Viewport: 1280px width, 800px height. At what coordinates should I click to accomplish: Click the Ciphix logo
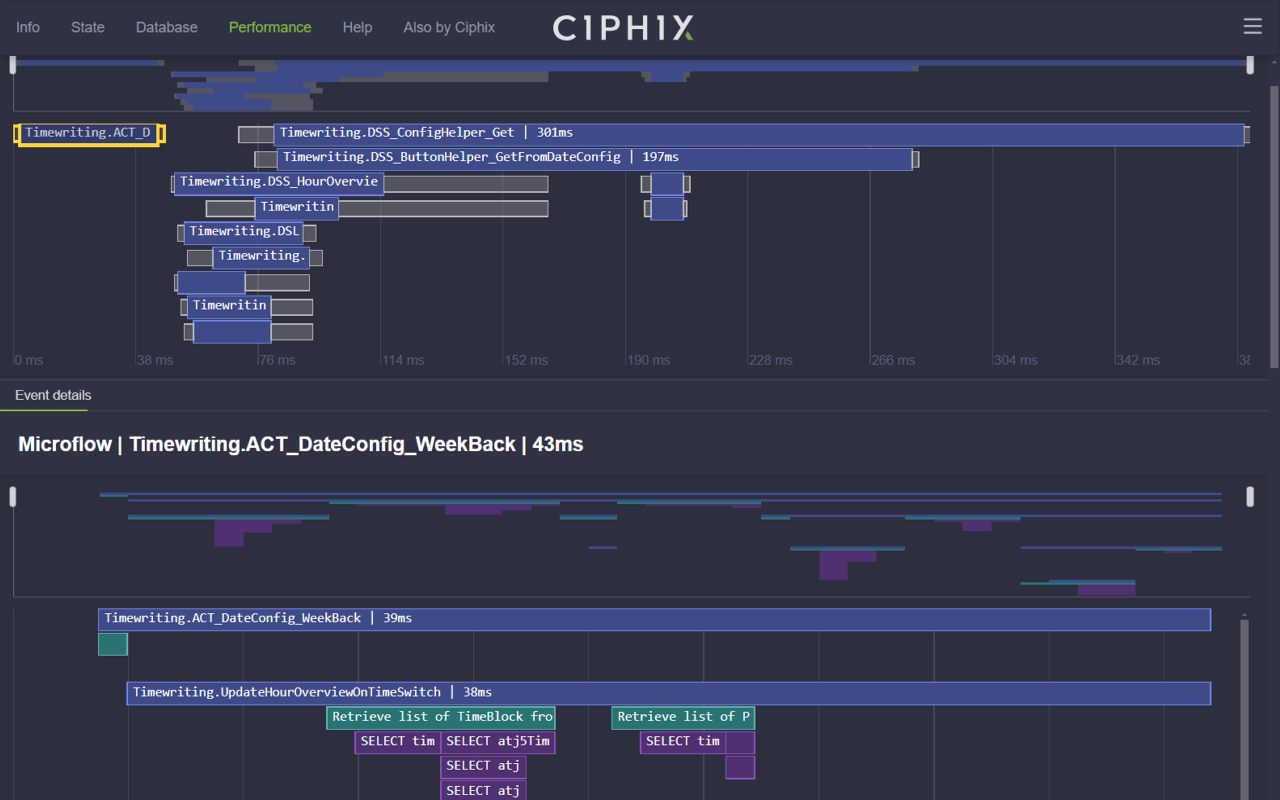(x=622, y=28)
